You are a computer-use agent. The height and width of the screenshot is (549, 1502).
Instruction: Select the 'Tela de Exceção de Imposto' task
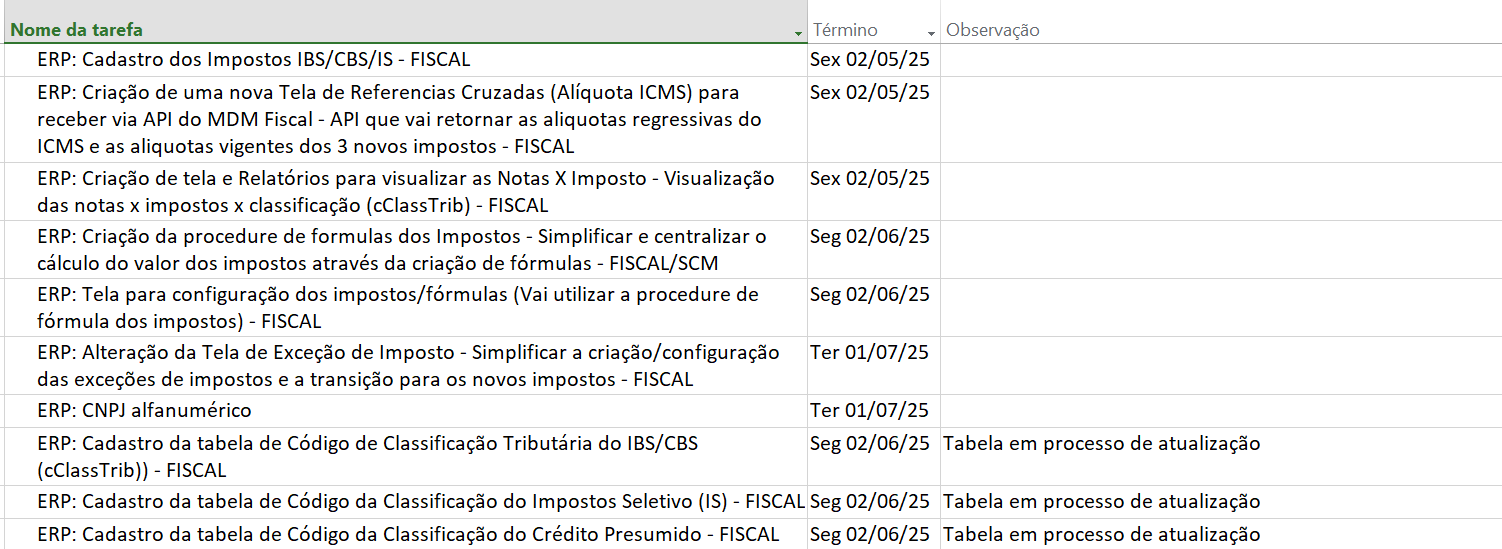tap(408, 366)
